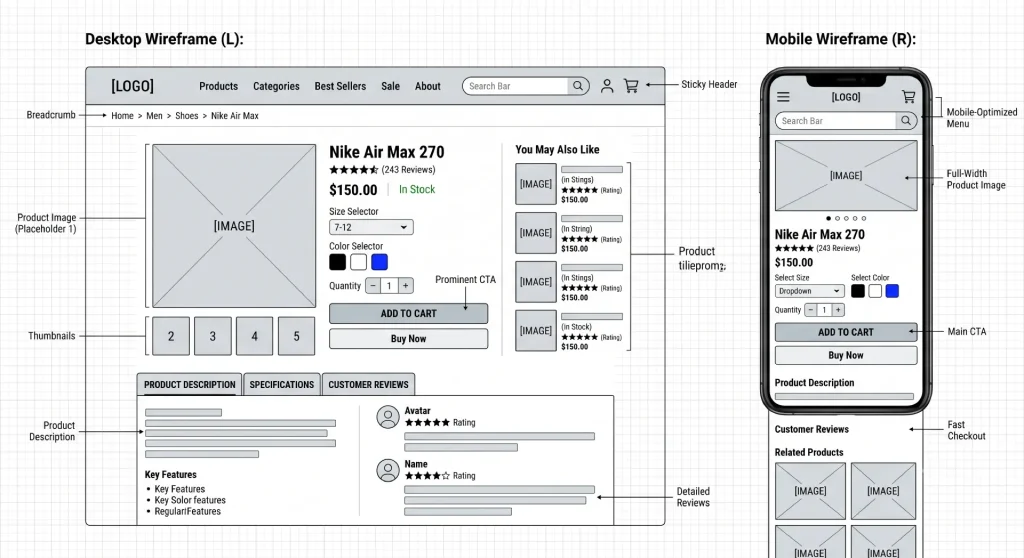
Task: Tap the first mobile carousel dot
Action: click(829, 218)
